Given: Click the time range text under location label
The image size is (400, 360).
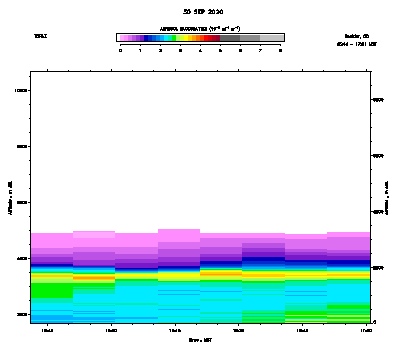Looking at the screenshot, I should pos(357,44).
